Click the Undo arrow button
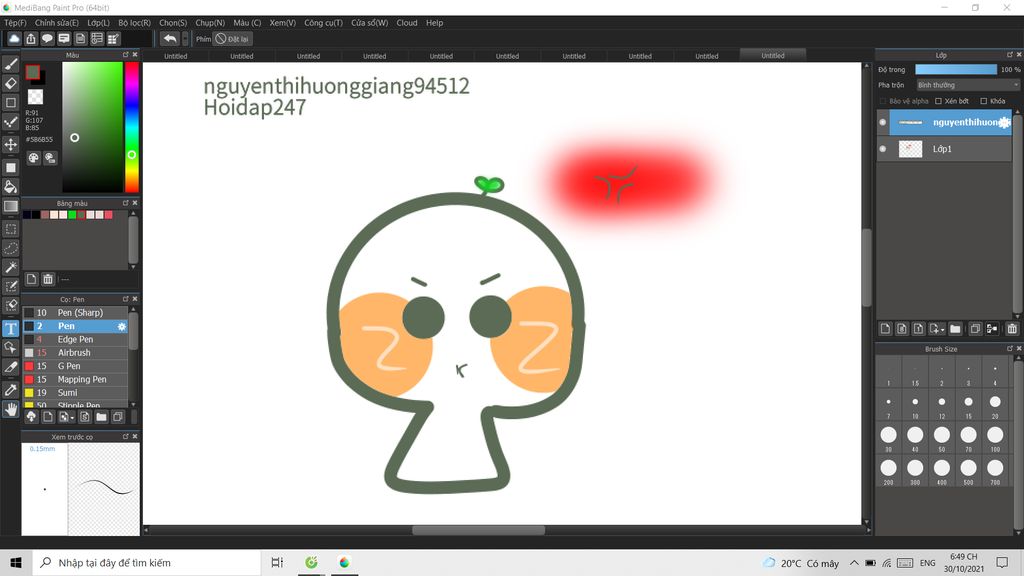The height and width of the screenshot is (576, 1024). (170, 39)
